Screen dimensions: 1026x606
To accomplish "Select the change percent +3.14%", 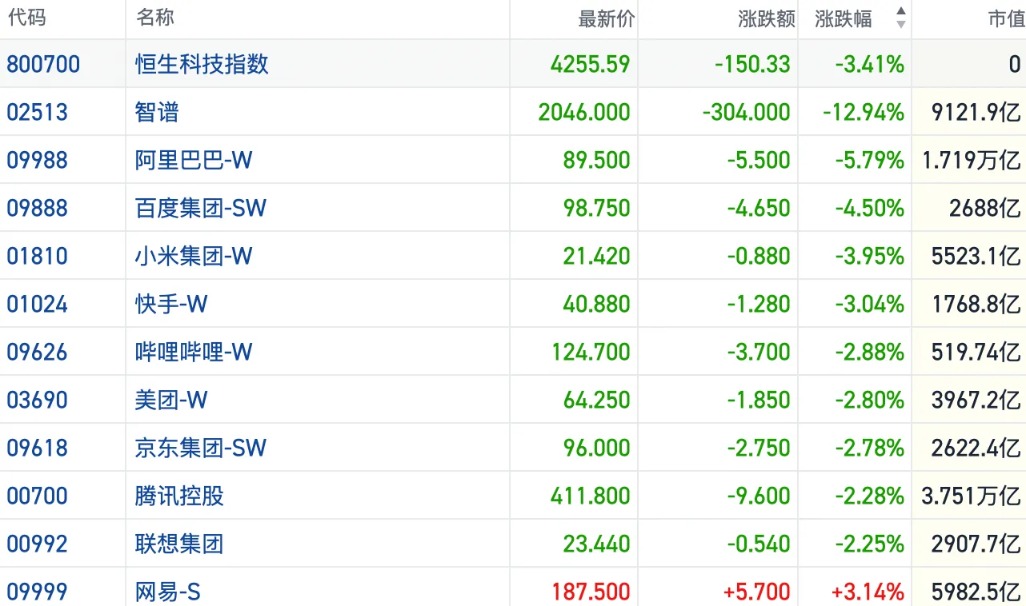I will tap(868, 592).
